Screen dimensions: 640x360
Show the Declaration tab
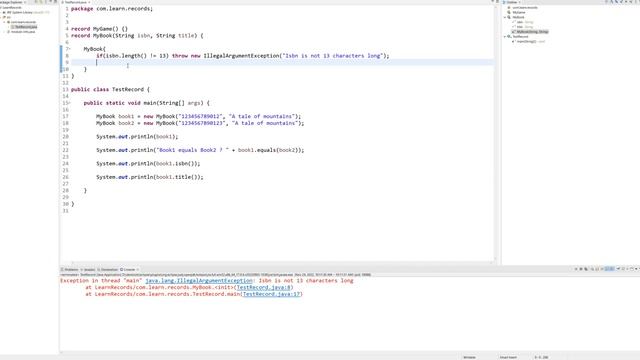coord(107,269)
